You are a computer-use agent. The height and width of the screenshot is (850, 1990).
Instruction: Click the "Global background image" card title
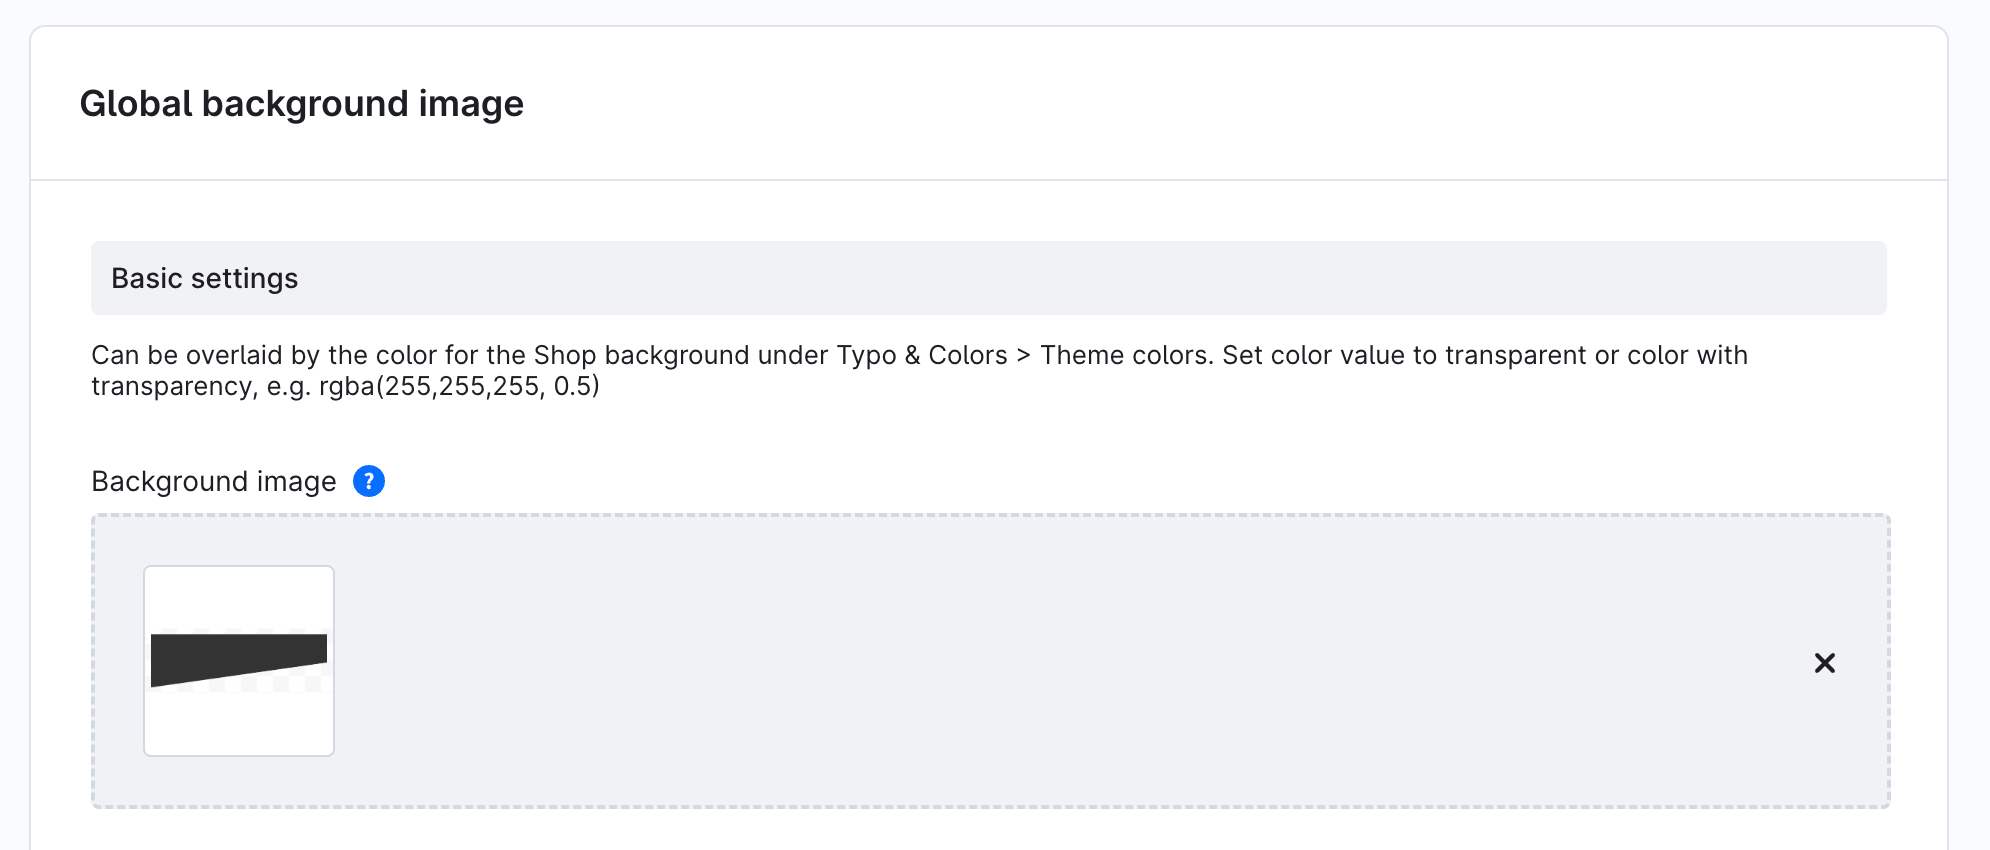point(301,104)
